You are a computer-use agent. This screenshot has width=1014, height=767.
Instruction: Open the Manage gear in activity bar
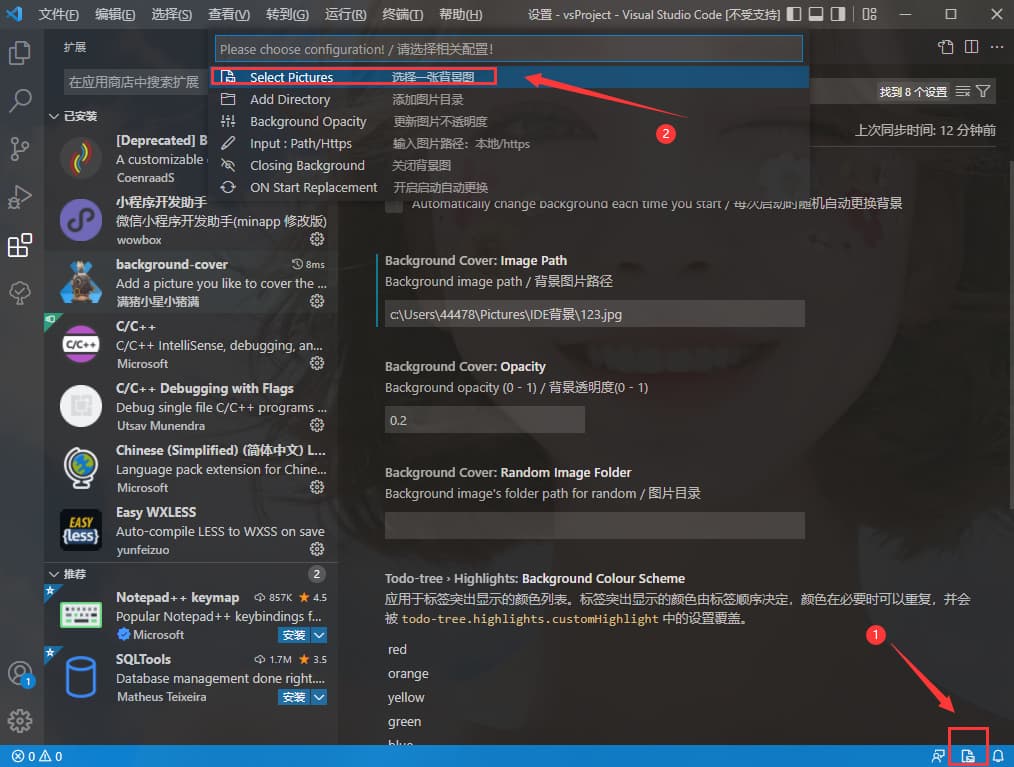pyautogui.click(x=20, y=720)
